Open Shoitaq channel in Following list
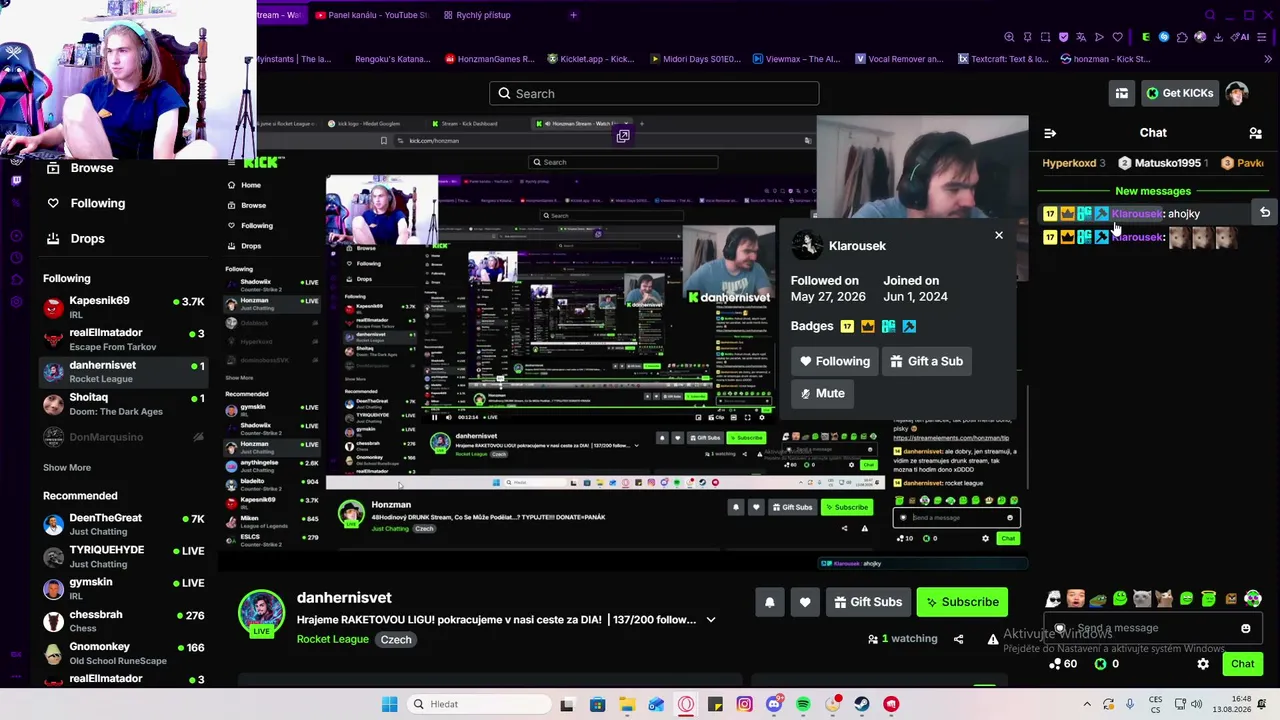The image size is (1280, 720). click(x=124, y=404)
